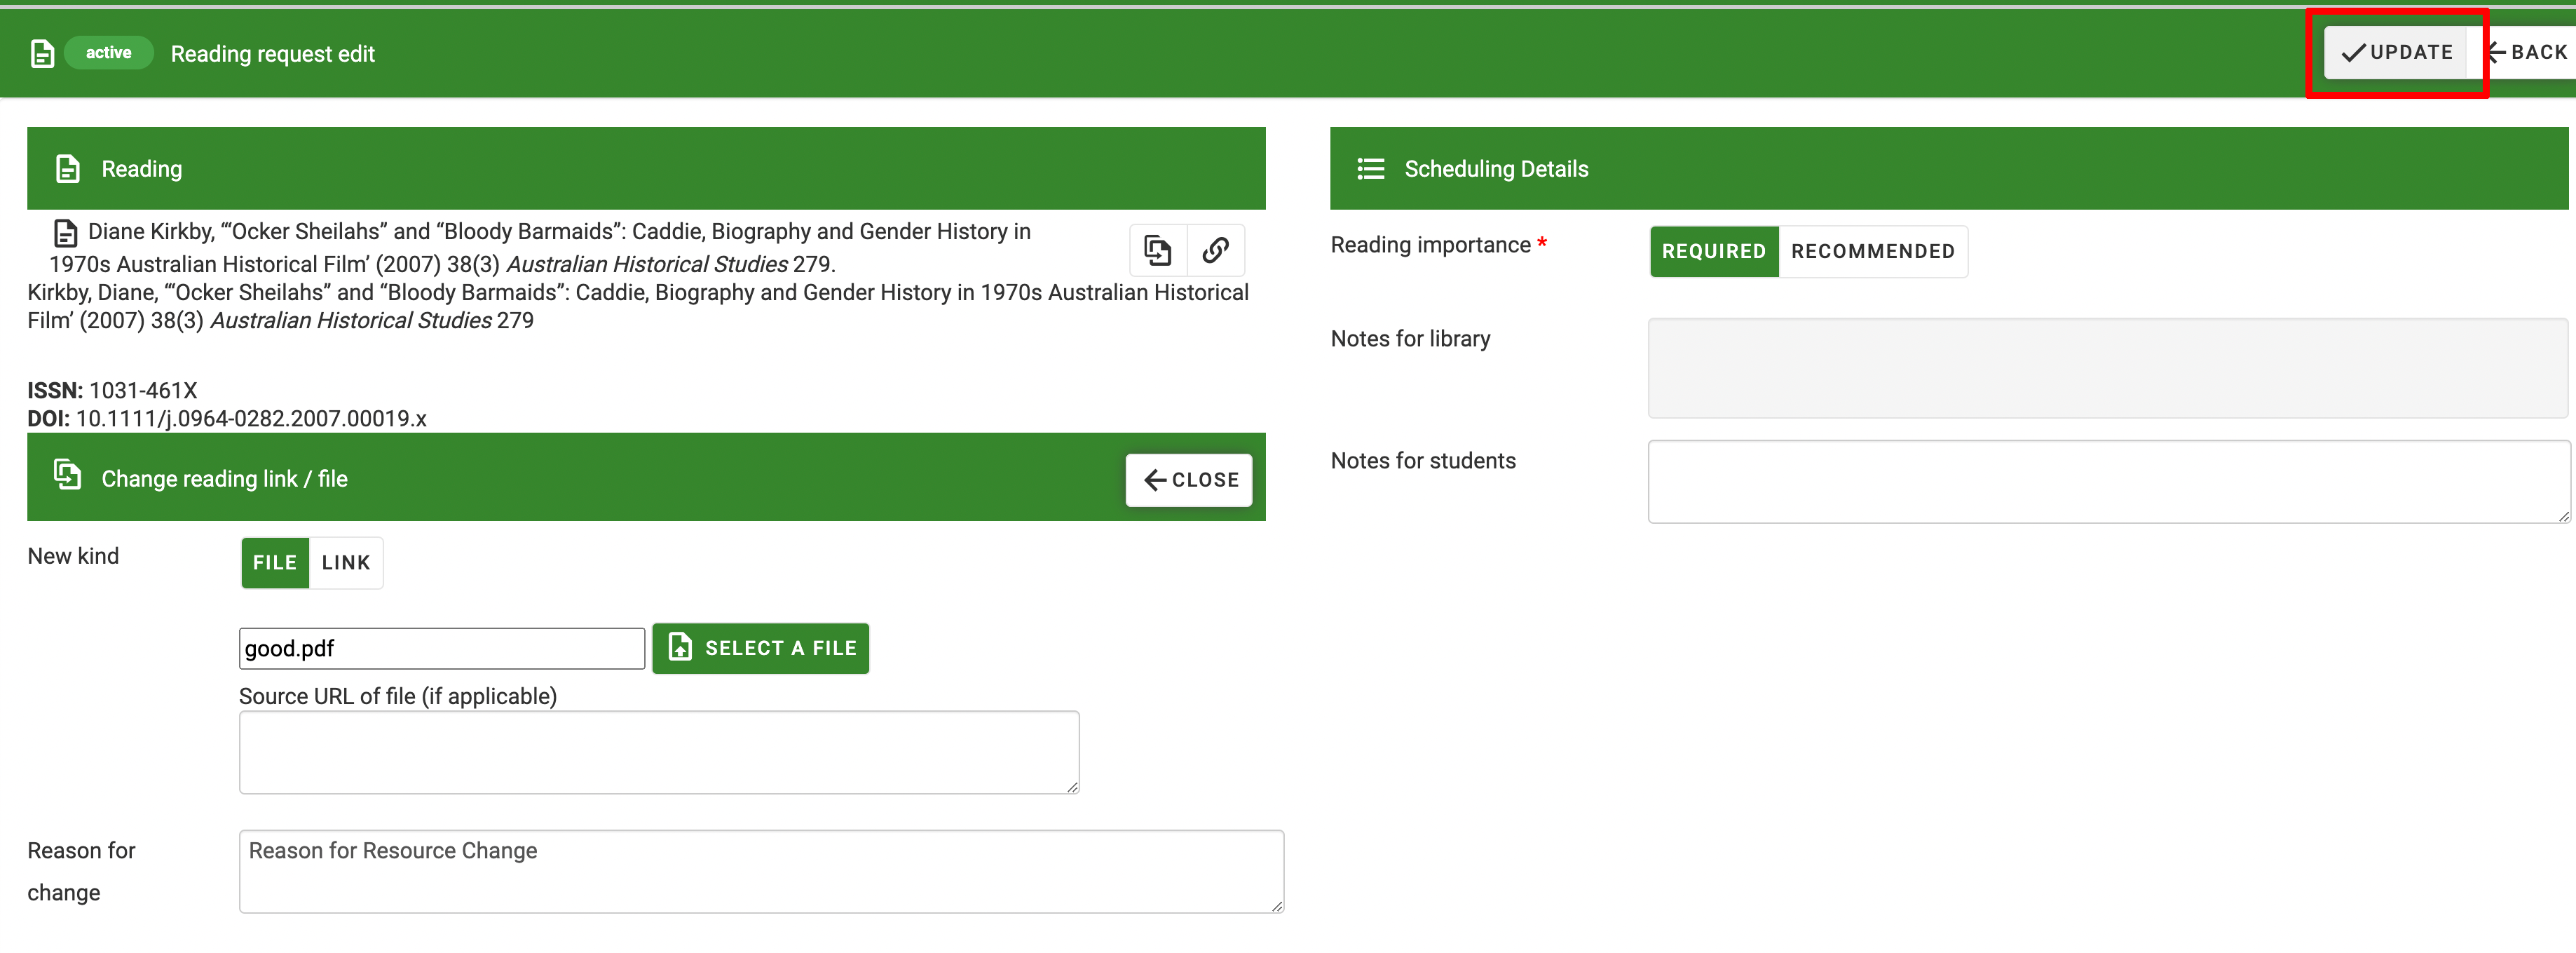The width and height of the screenshot is (2576, 953).
Task: Click the document icon in the page header
Action: pyautogui.click(x=42, y=54)
